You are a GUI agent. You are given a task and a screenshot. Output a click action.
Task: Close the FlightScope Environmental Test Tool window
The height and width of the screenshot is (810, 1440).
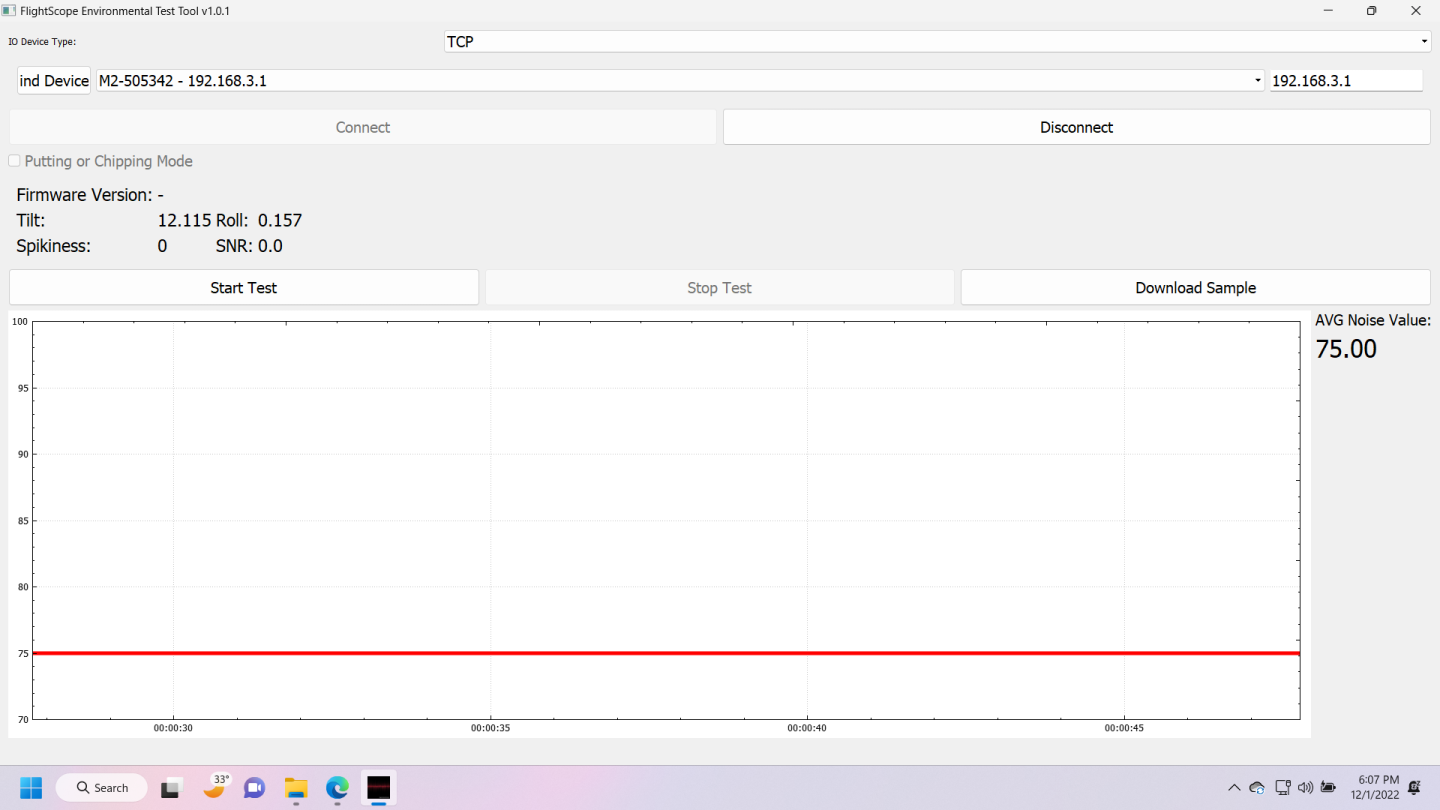1416,11
